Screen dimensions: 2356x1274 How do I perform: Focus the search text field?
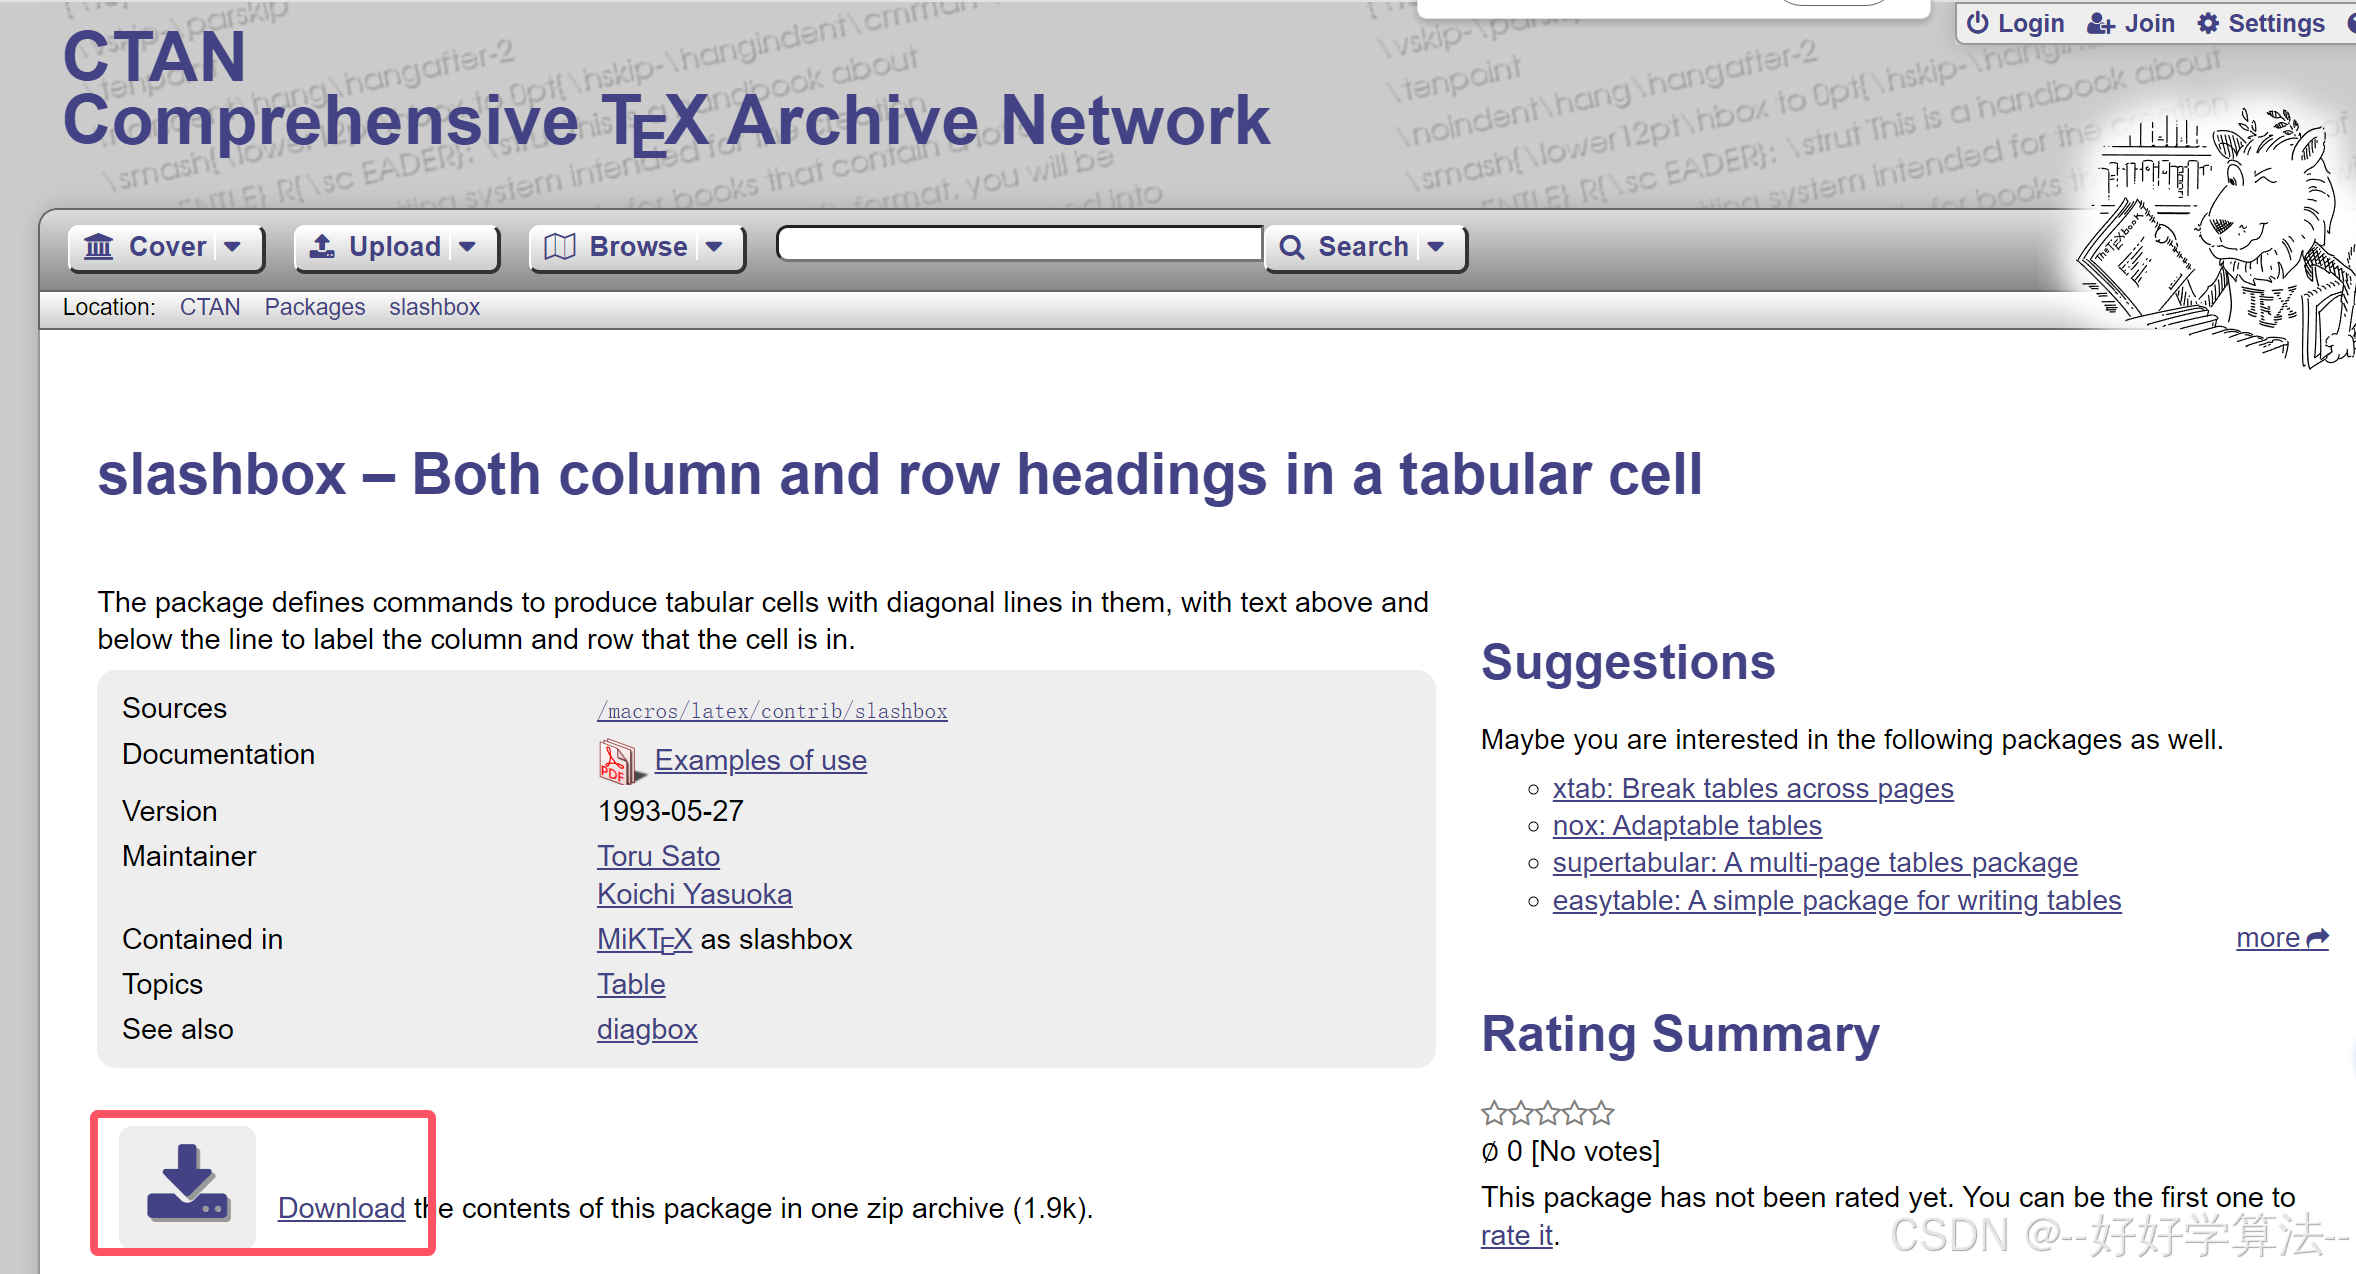click(x=1018, y=244)
